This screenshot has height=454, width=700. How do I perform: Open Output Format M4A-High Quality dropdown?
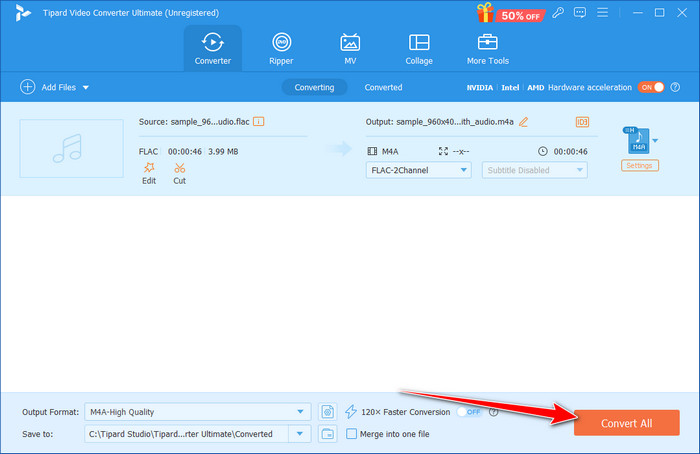197,412
